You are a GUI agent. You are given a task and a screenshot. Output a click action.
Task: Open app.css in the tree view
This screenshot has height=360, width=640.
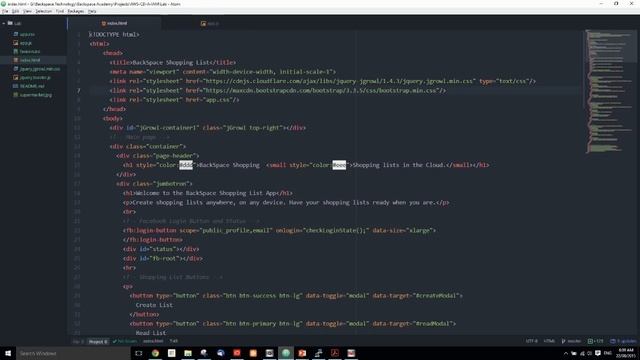click(27, 34)
